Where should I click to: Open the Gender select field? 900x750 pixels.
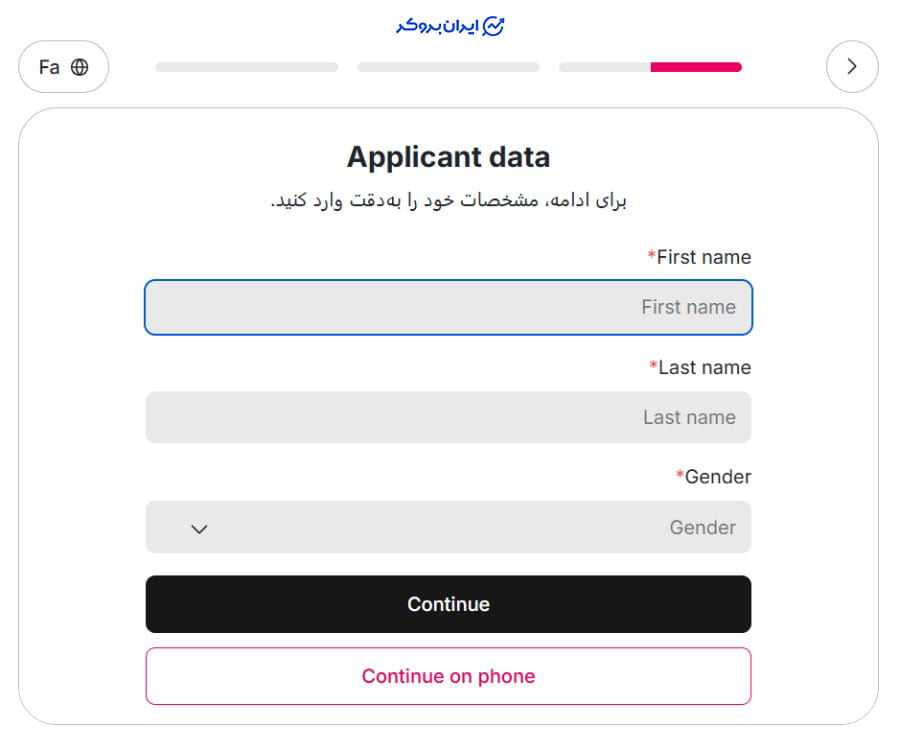(448, 527)
